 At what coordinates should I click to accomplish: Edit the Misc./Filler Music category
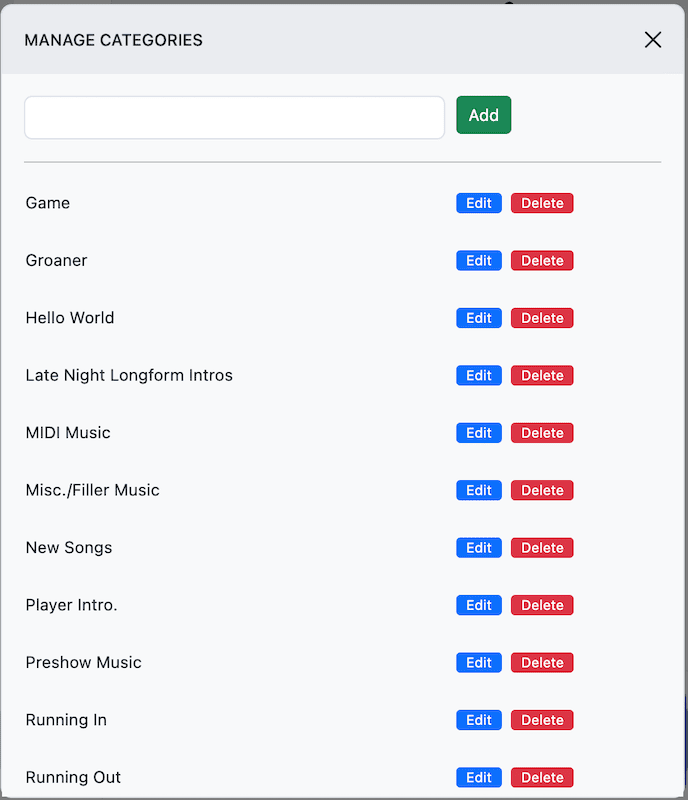478,490
